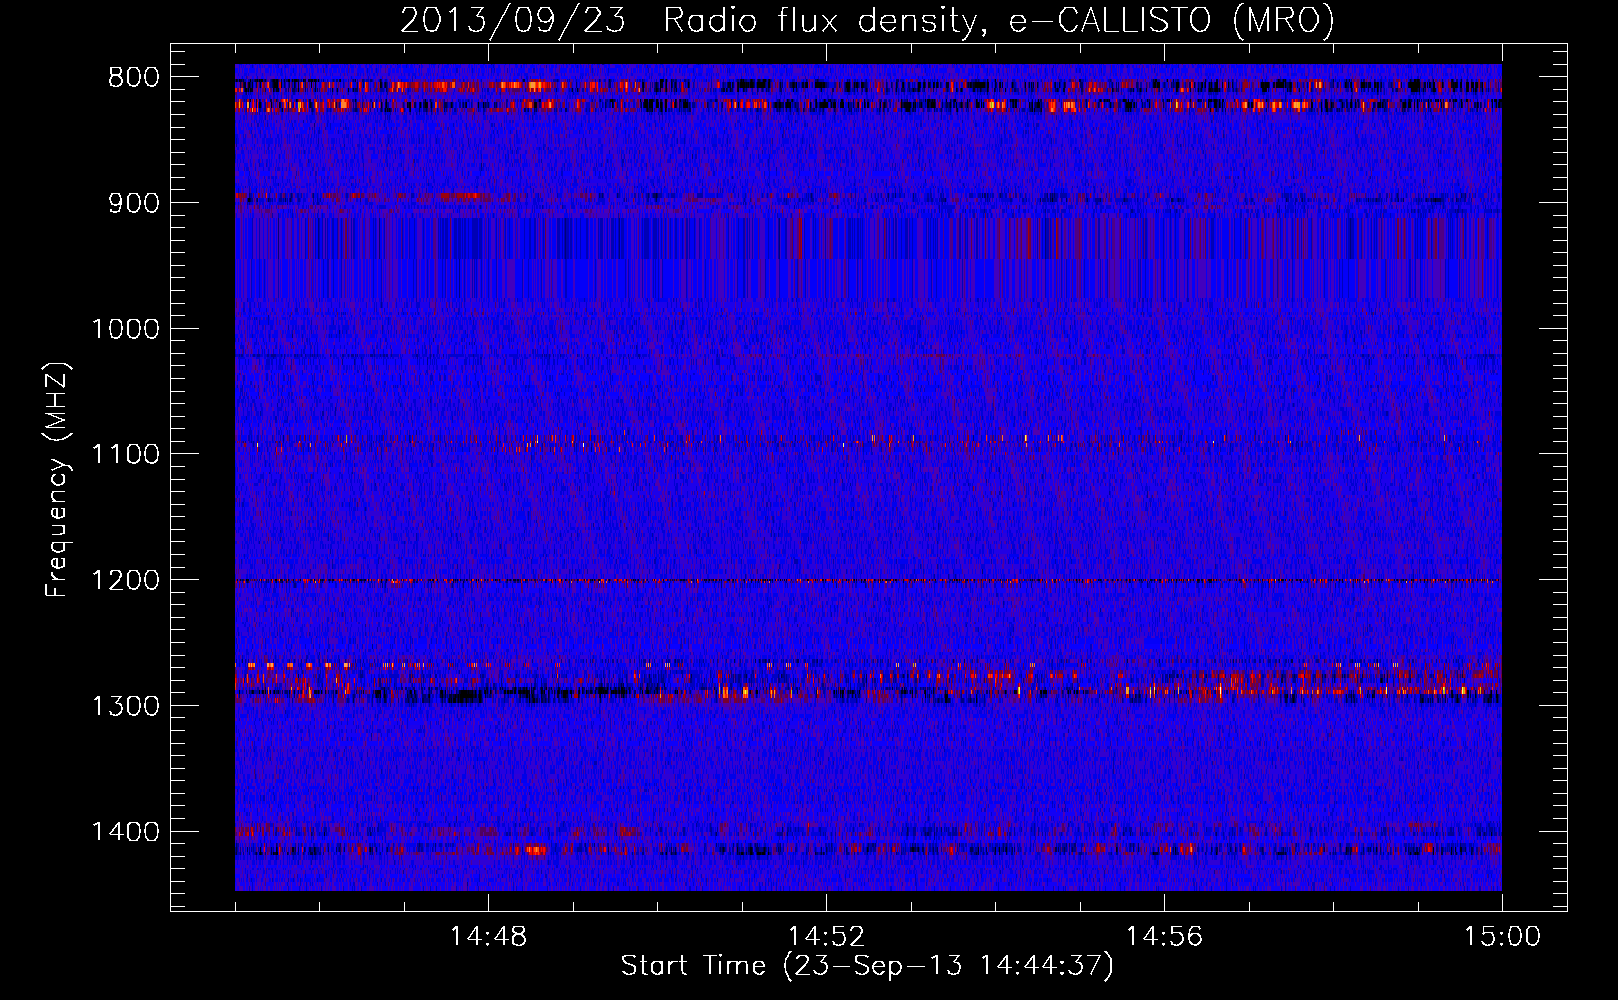Select the 1200 frequency tick label
The width and height of the screenshot is (1618, 1000).
pos(126,580)
